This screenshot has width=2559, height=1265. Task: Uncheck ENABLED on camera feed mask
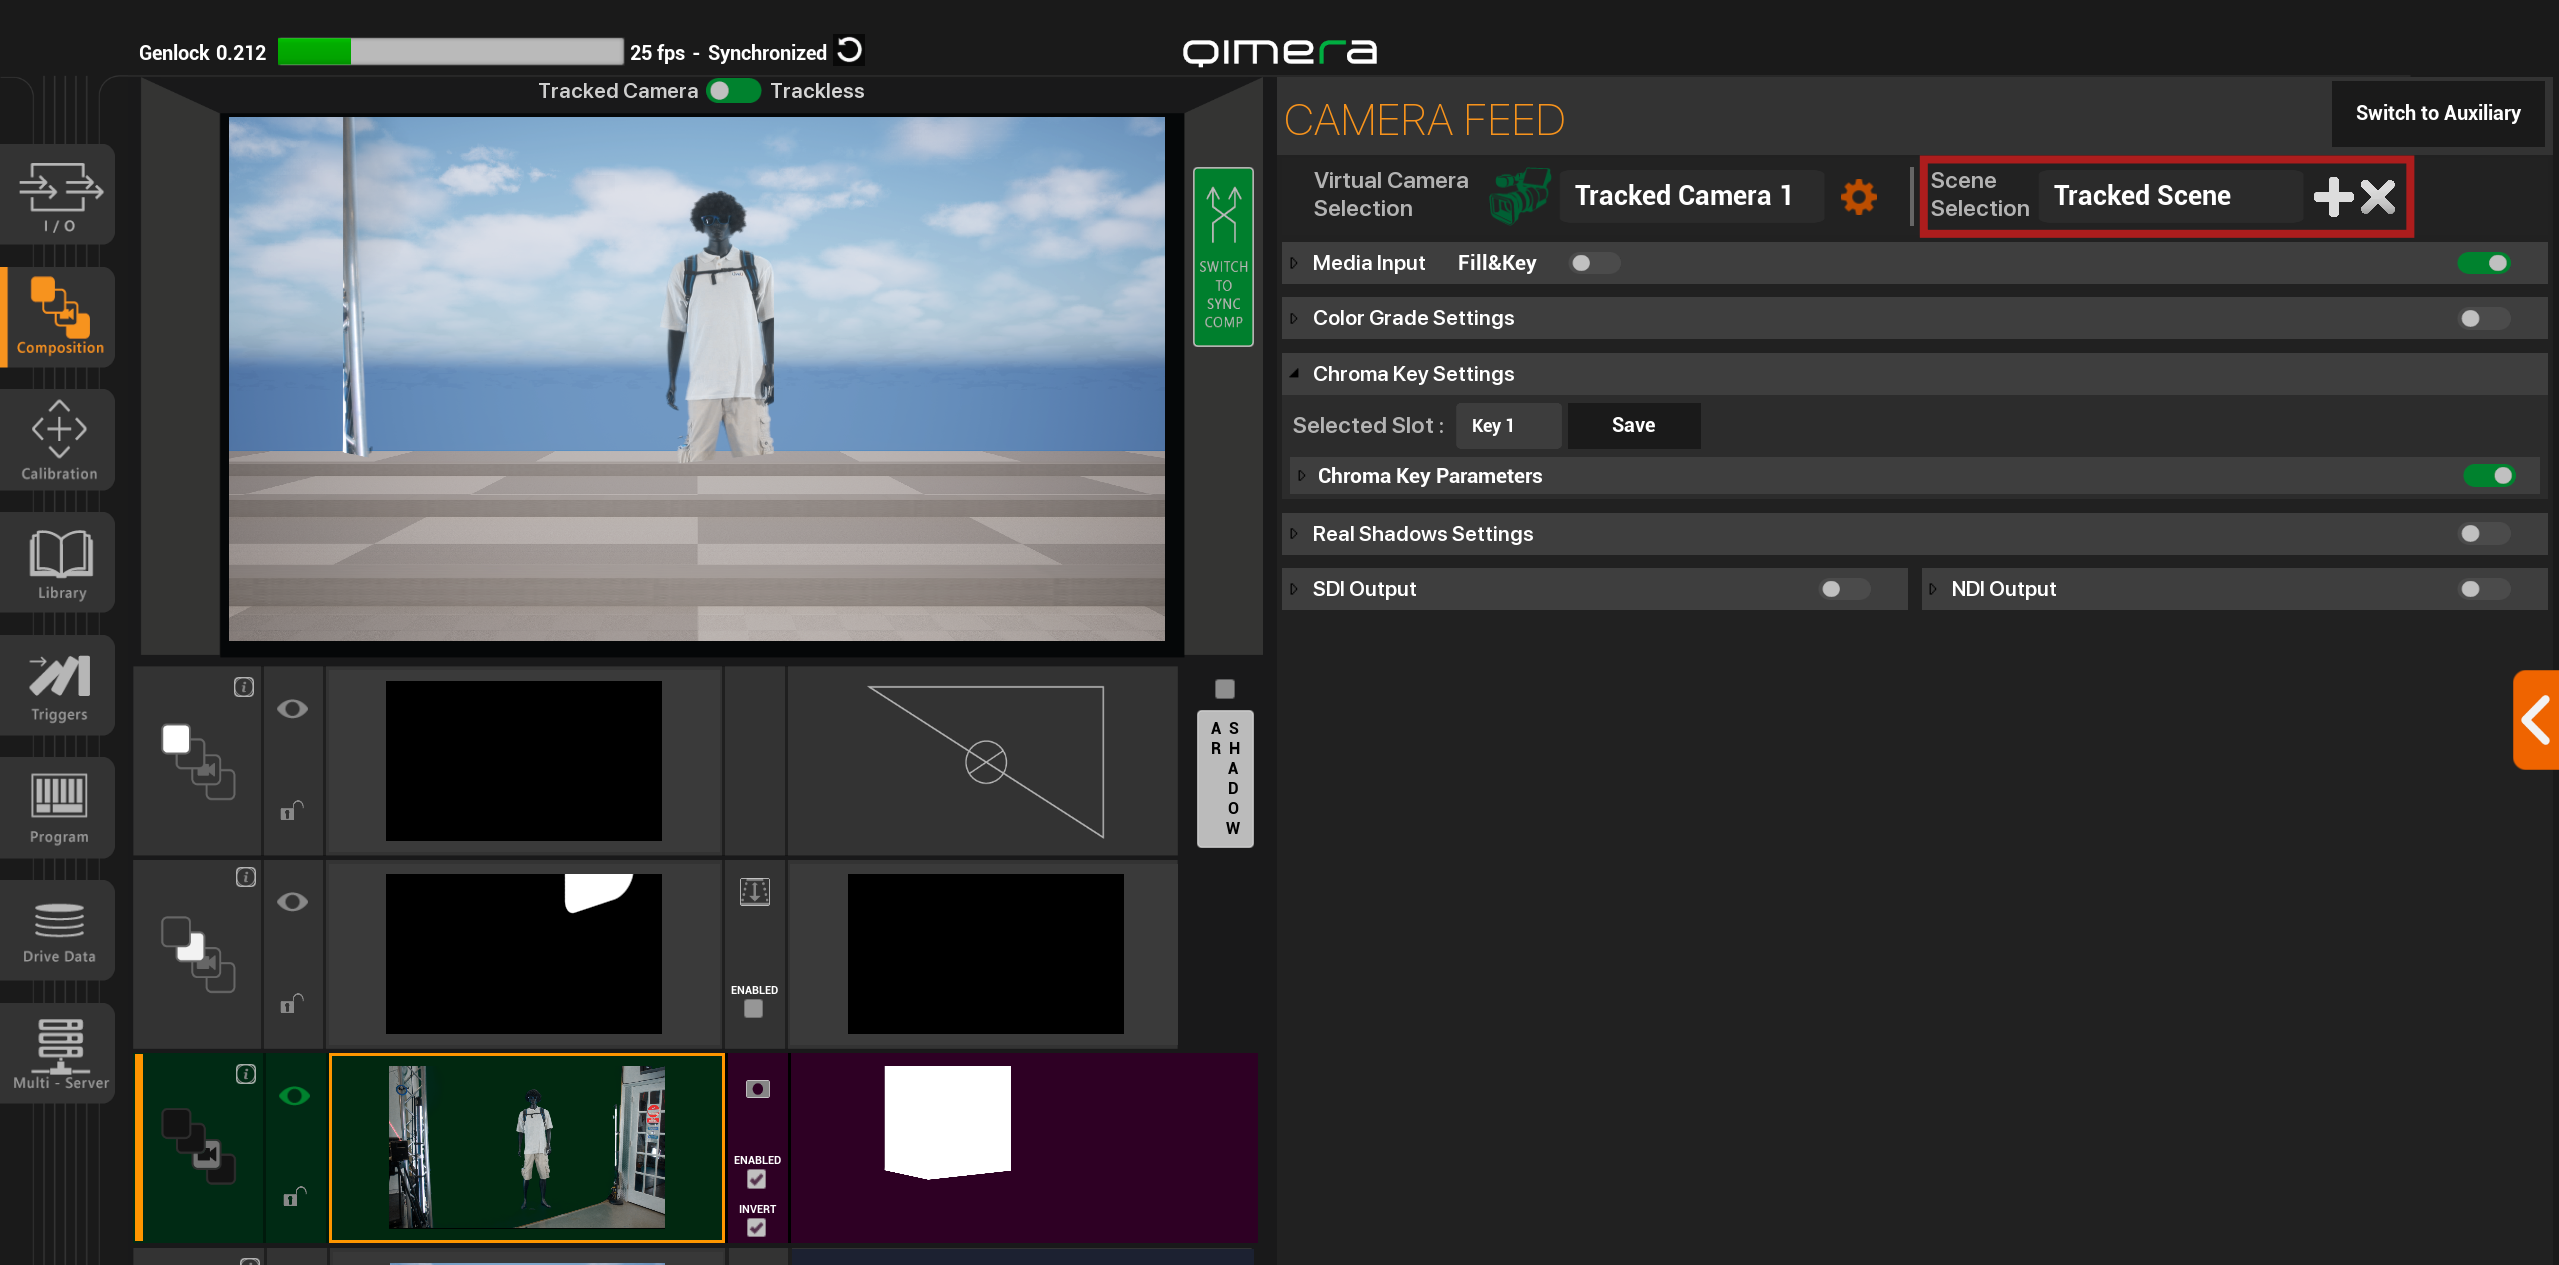coord(756,1180)
